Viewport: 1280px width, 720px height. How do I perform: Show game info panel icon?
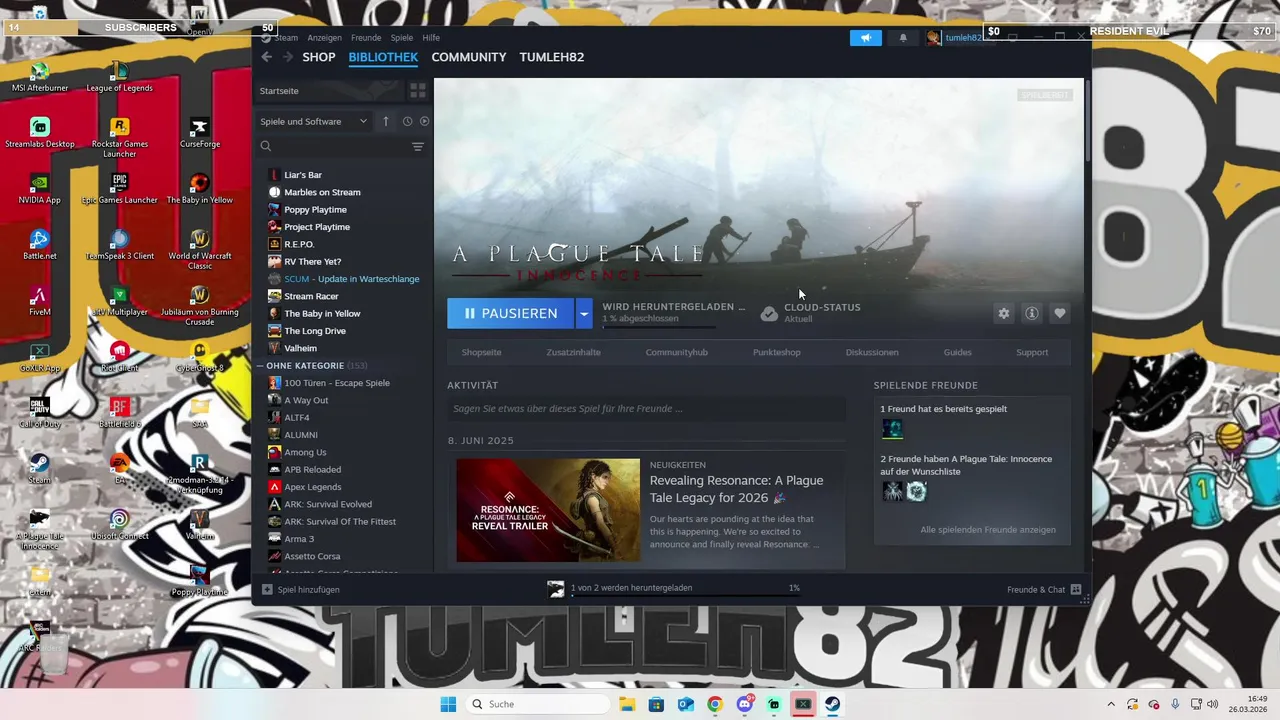[1031, 314]
